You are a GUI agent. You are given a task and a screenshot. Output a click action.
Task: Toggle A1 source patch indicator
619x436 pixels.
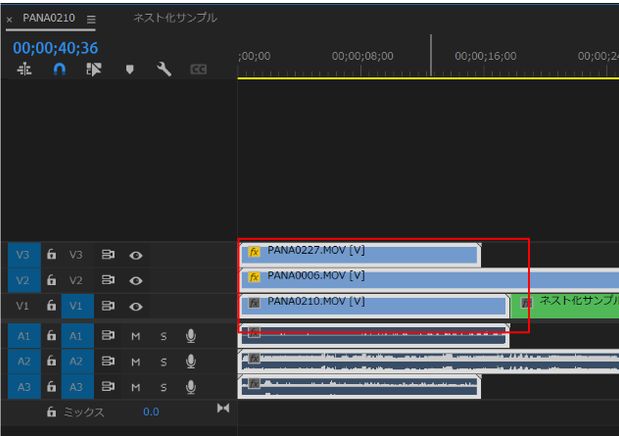[24, 336]
